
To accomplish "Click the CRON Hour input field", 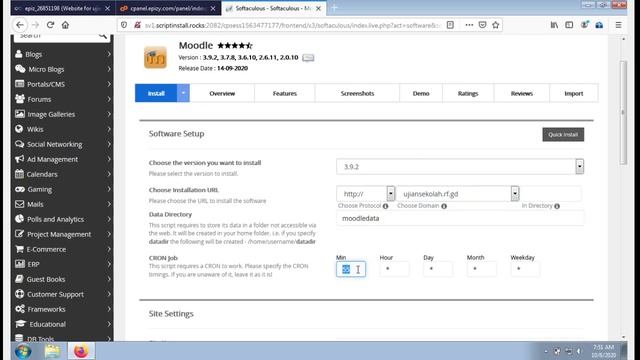I will [394, 269].
